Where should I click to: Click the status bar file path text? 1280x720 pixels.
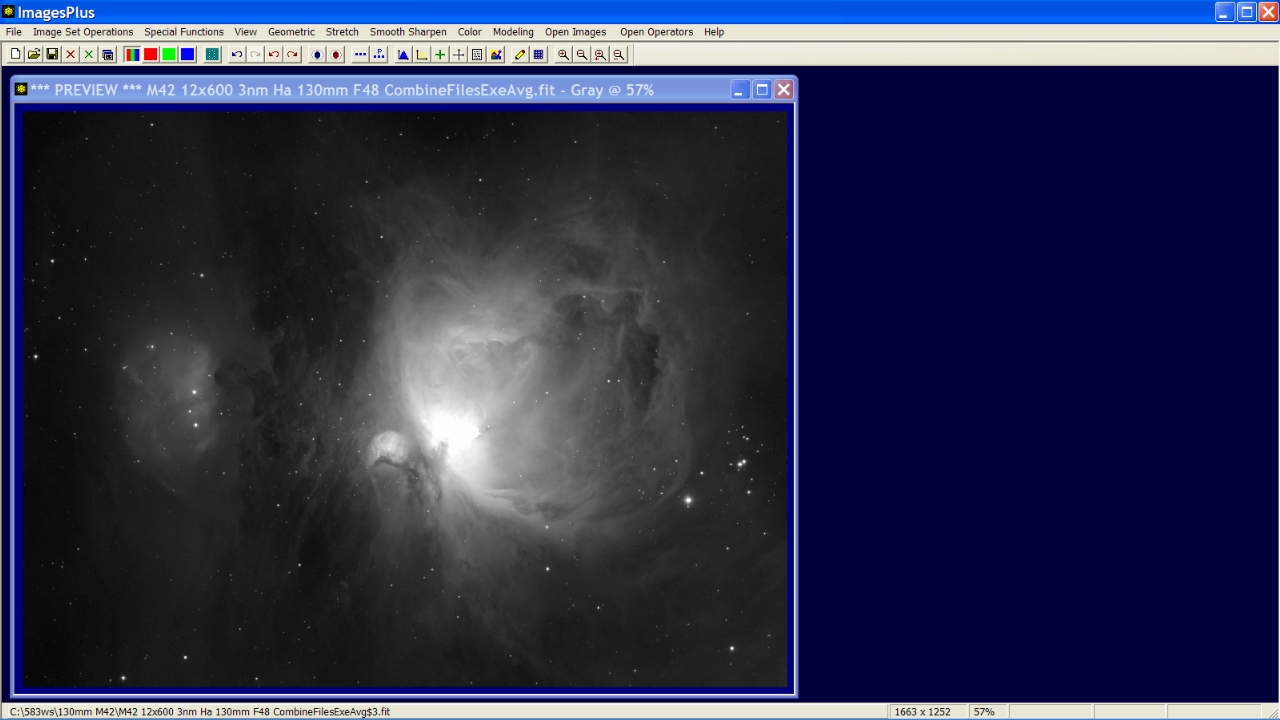pyautogui.click(x=199, y=712)
